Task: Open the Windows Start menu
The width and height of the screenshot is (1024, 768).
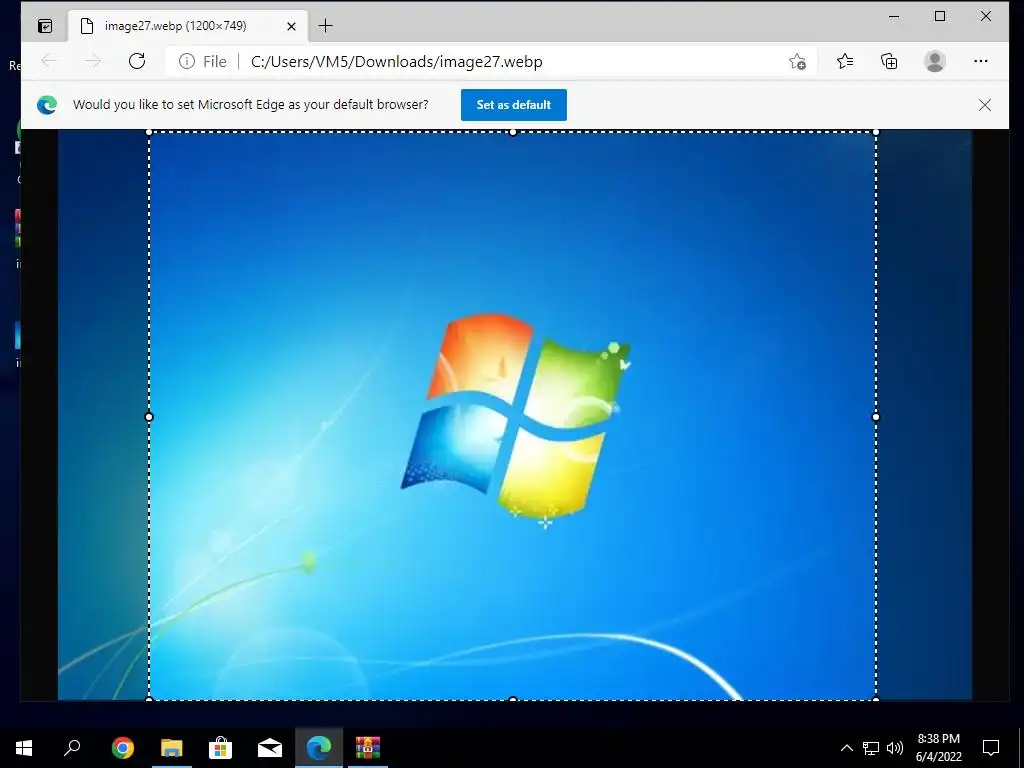Action: pyautogui.click(x=24, y=748)
